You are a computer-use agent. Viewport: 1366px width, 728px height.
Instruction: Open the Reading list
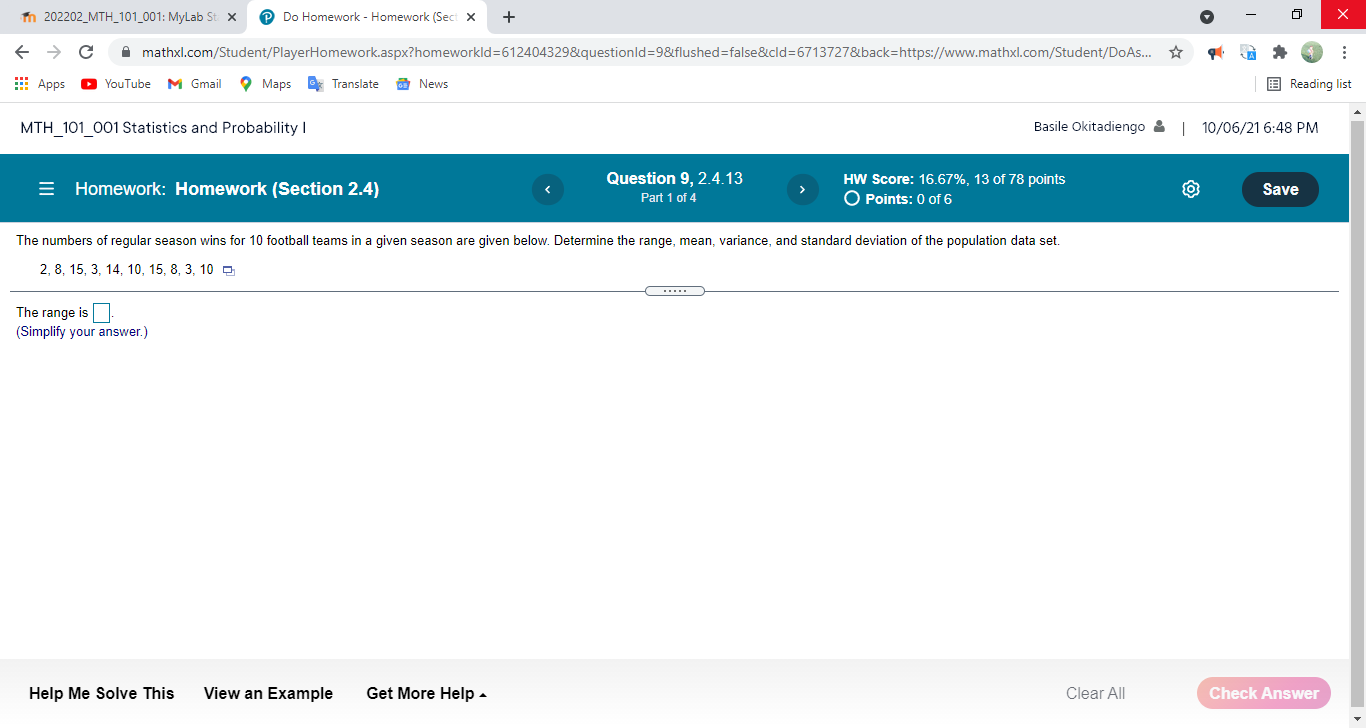[x=1309, y=84]
